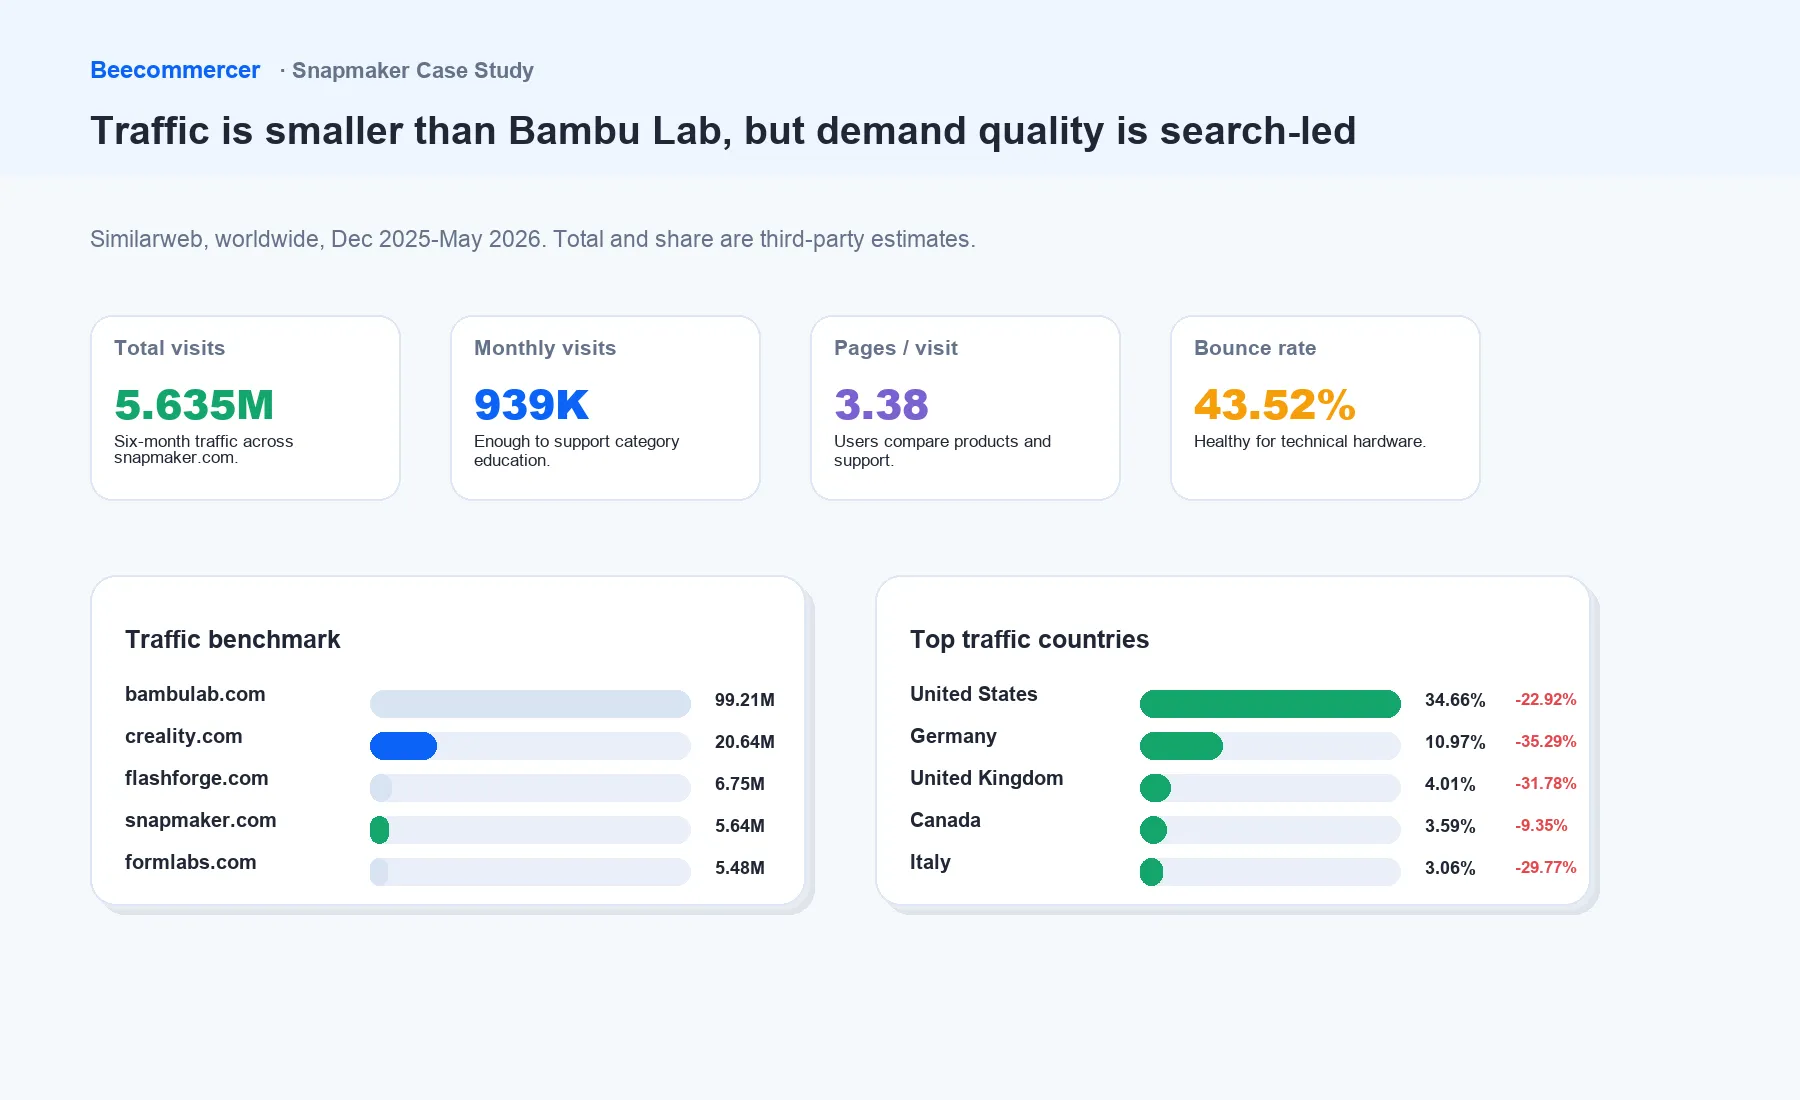Select the 5.48M value
The width and height of the screenshot is (1800, 1100).
pos(739,868)
